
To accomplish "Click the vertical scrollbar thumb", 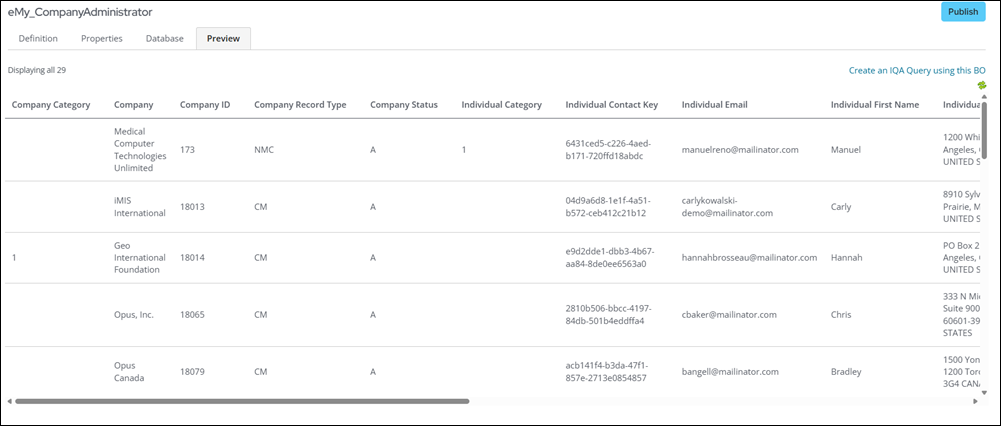I will pos(984,130).
